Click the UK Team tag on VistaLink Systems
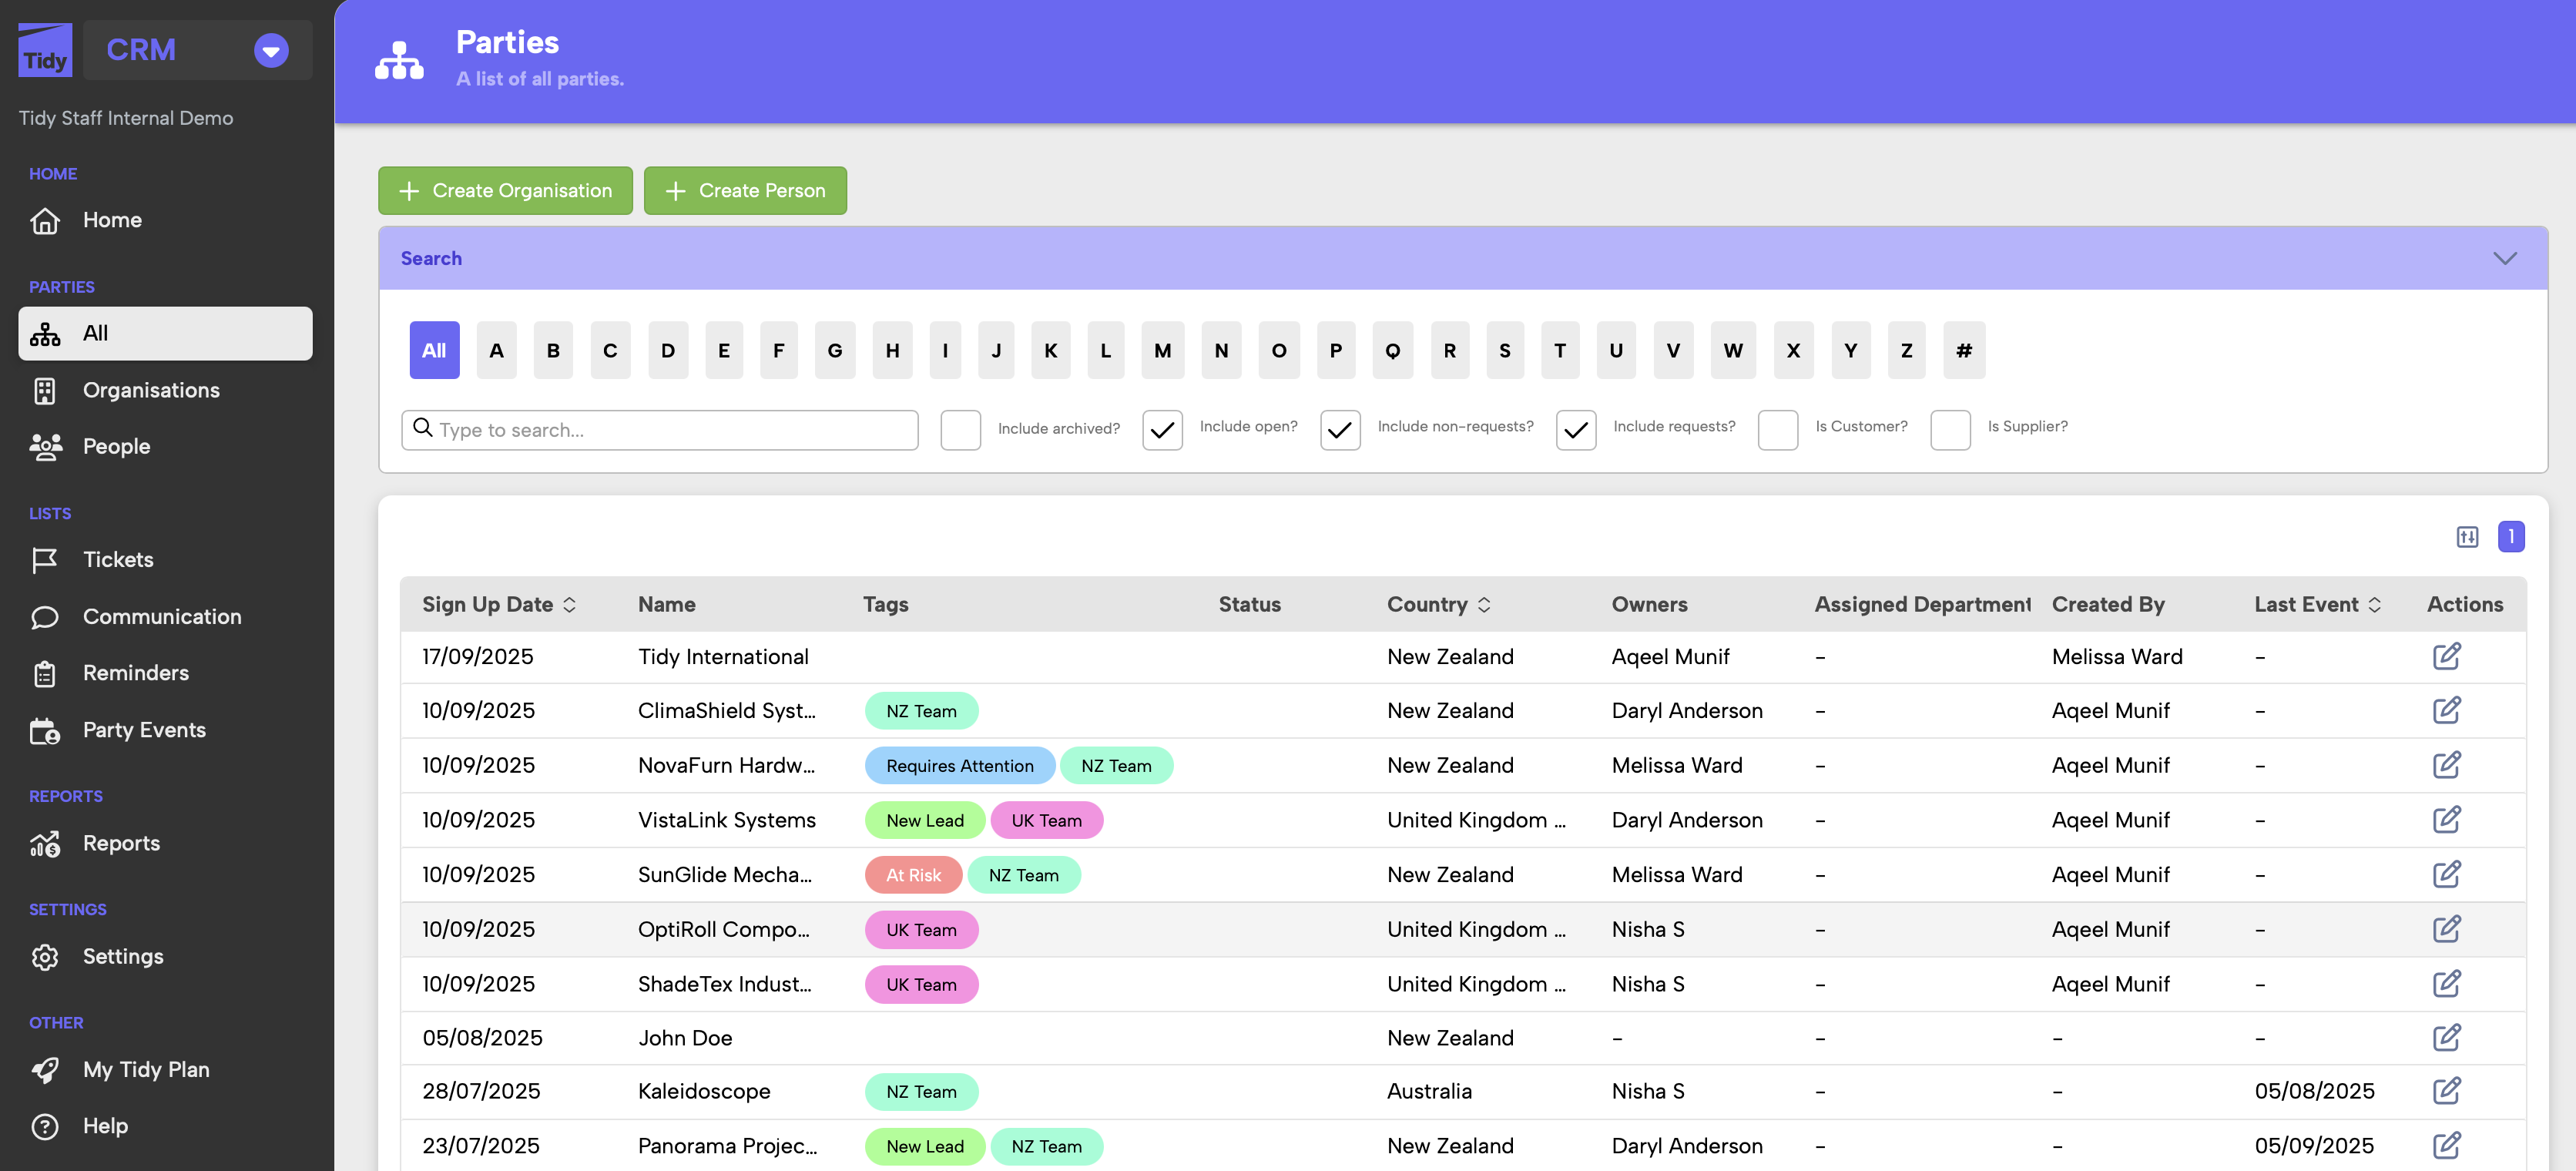Screen dimensions: 2576x1171 [x=1045, y=820]
